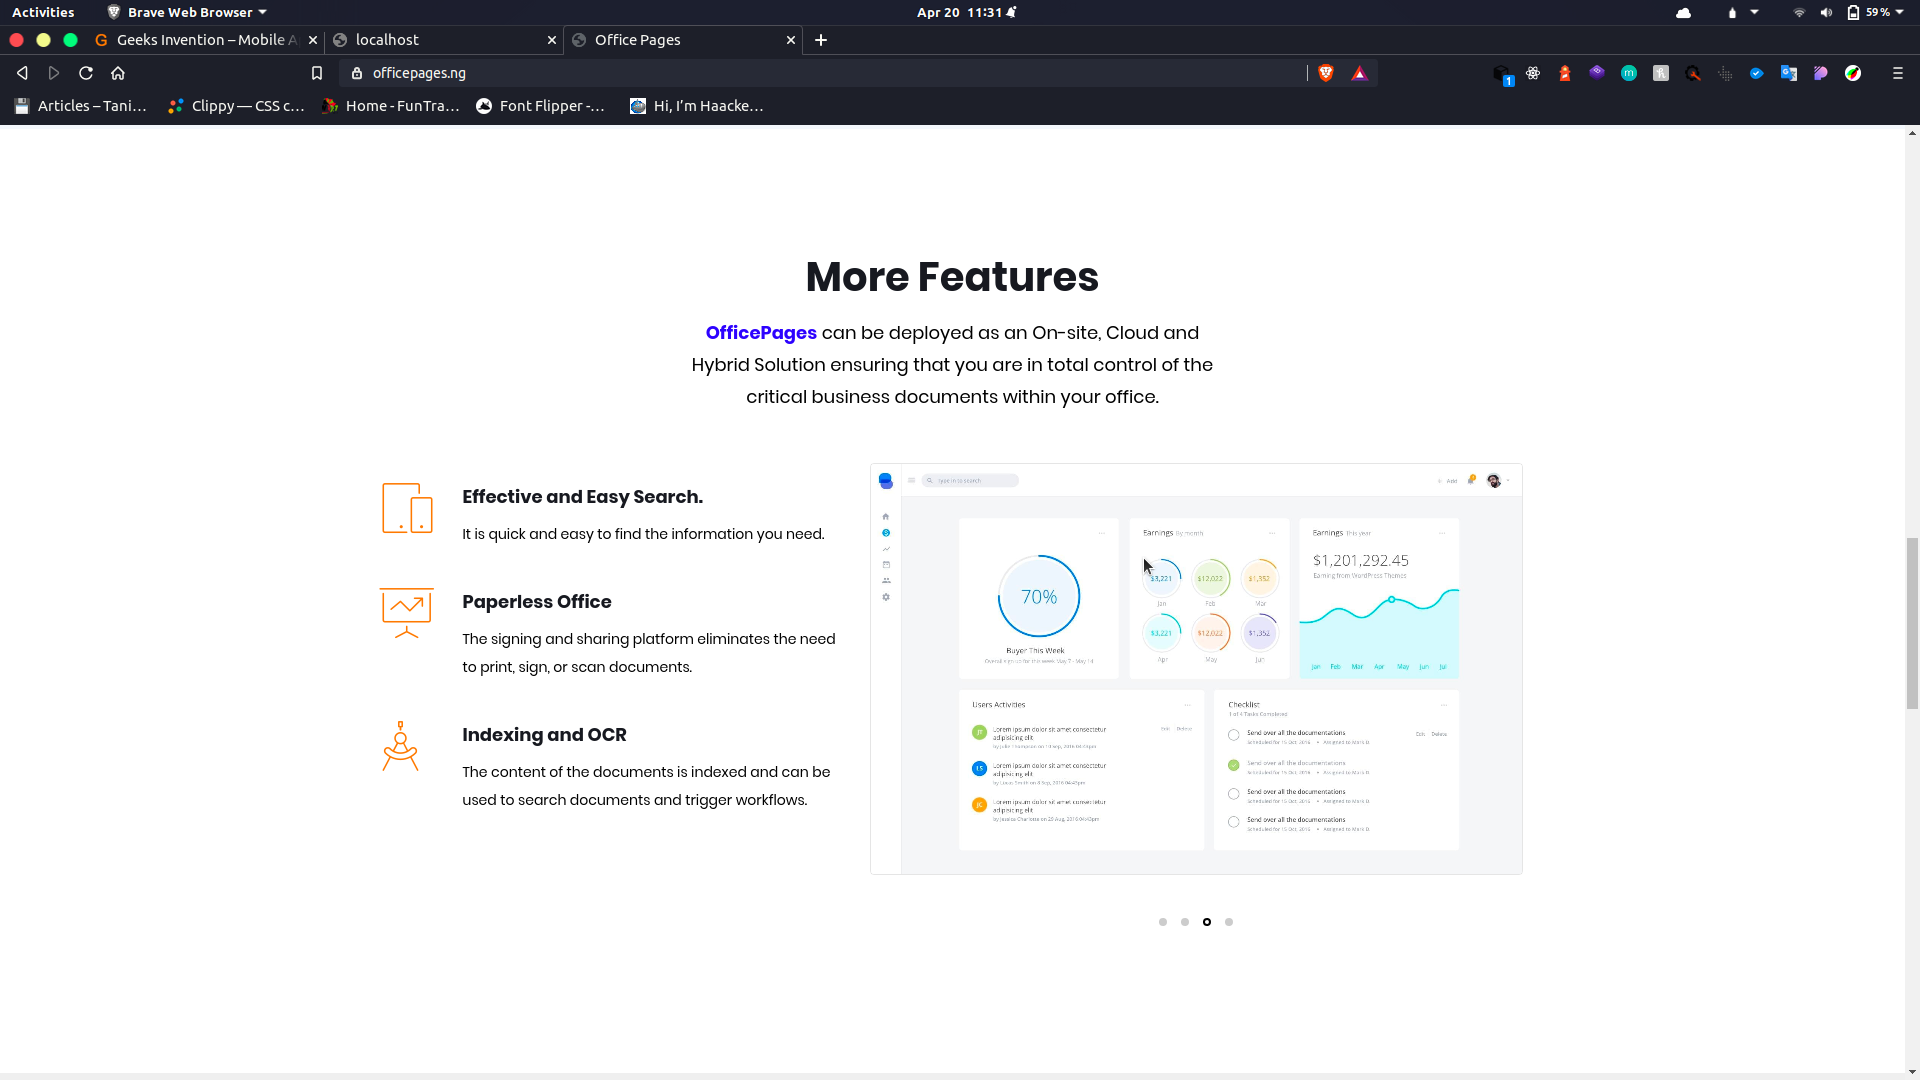Open the browser home page icon
The width and height of the screenshot is (1920, 1080).
(118, 73)
